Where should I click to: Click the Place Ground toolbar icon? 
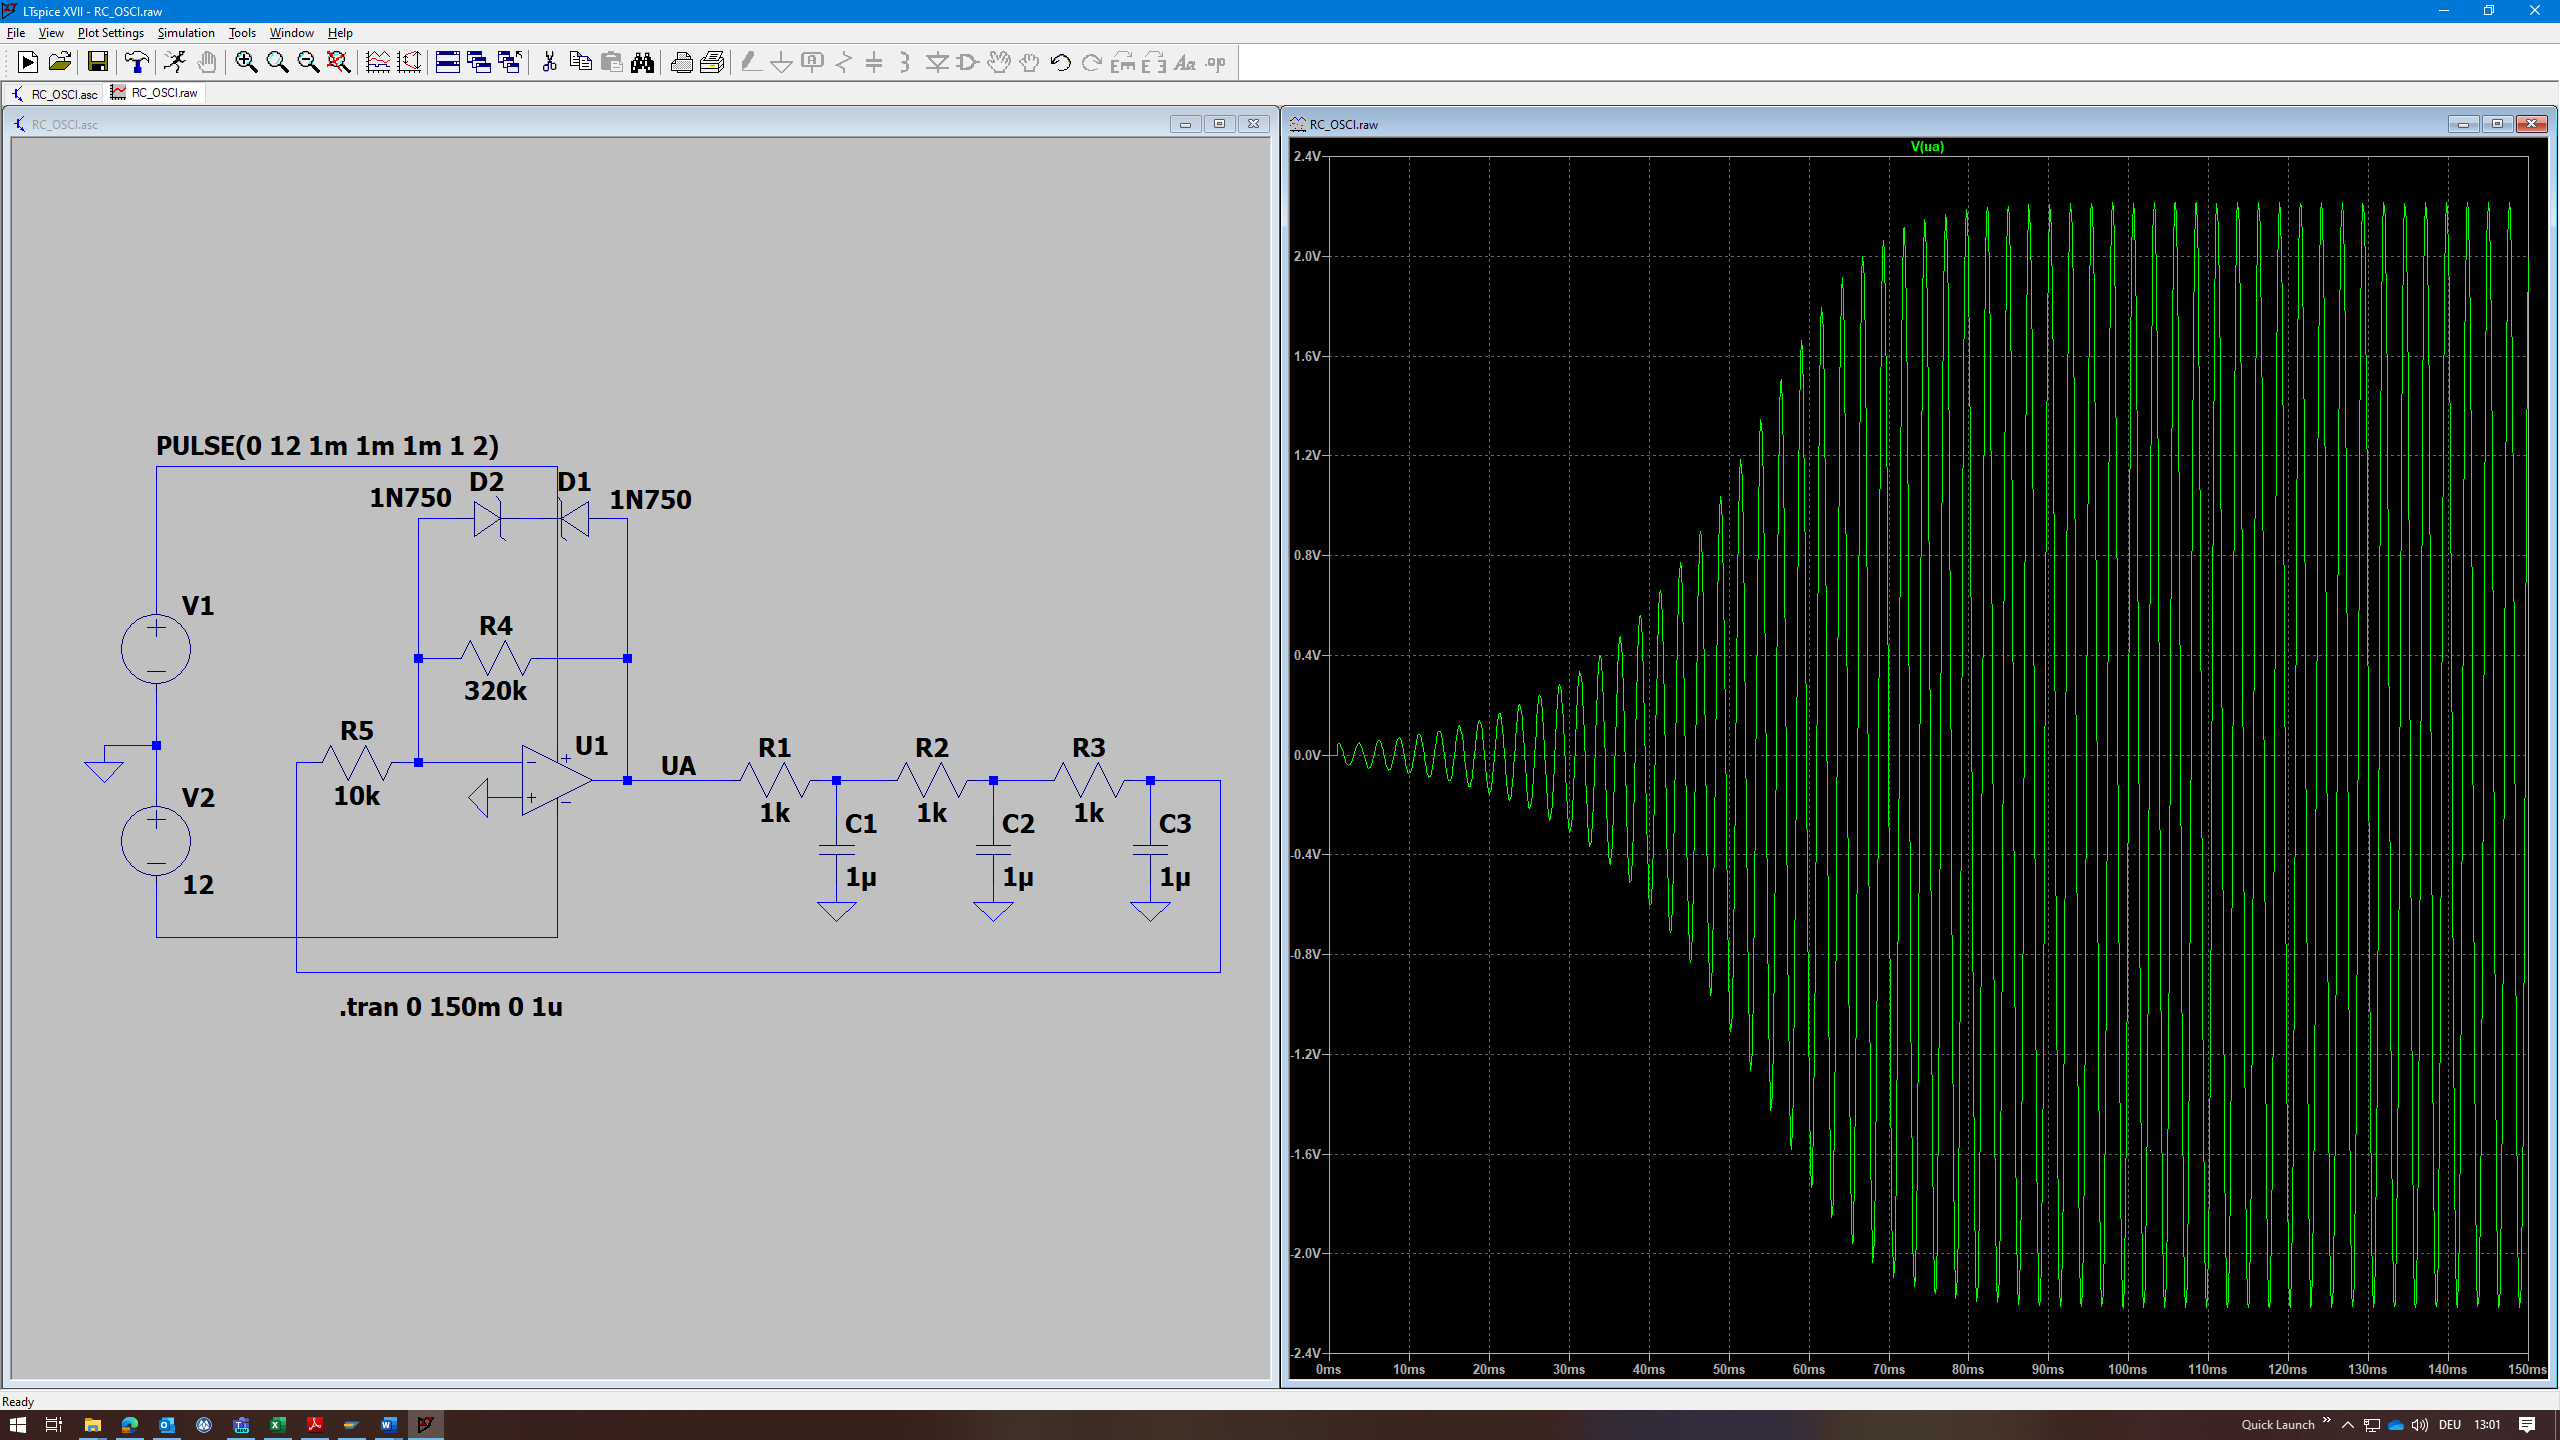point(782,62)
